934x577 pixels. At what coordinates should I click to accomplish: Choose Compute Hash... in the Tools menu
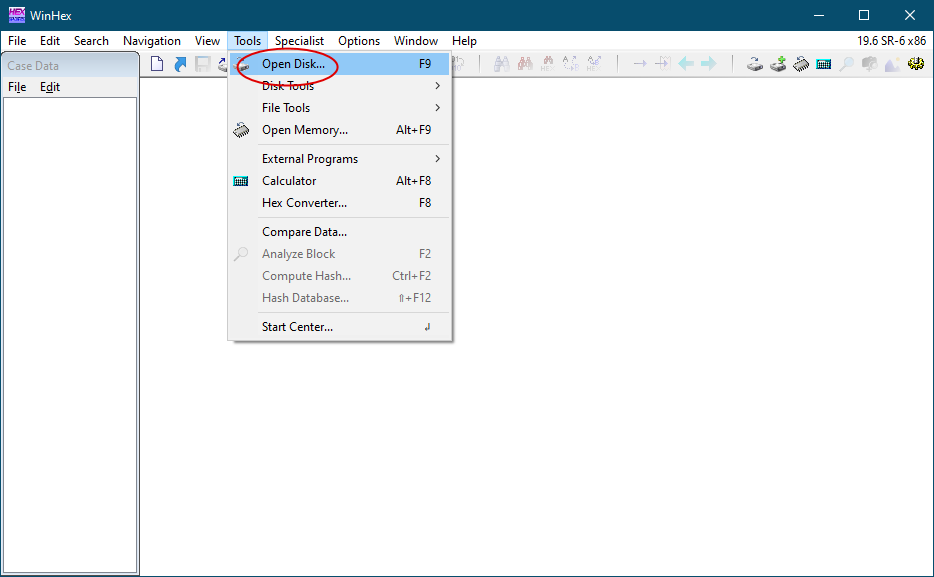pyautogui.click(x=340, y=276)
